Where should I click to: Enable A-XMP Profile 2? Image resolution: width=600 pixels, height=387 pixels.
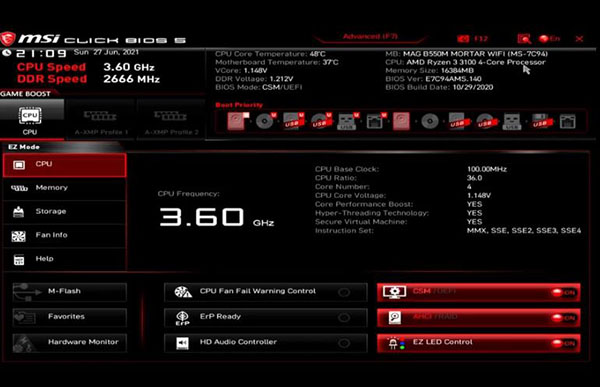[x=171, y=119]
